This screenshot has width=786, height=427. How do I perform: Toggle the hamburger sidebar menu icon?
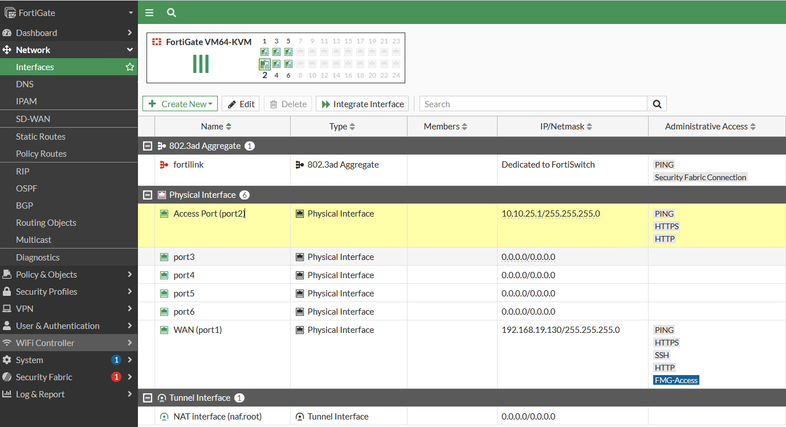149,13
